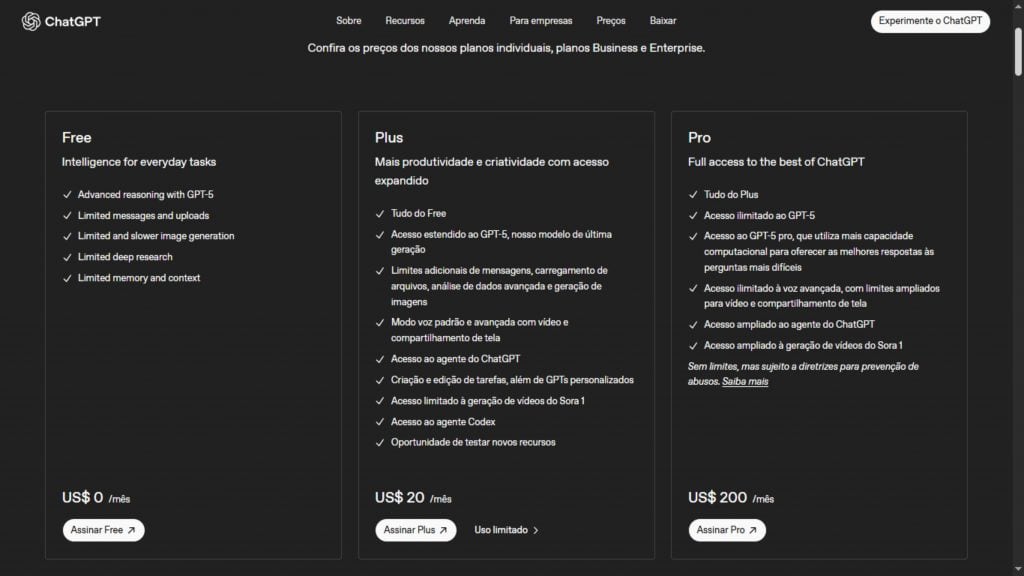This screenshot has height=576, width=1024.
Task: Open the Recursos menu
Action: 405,21
